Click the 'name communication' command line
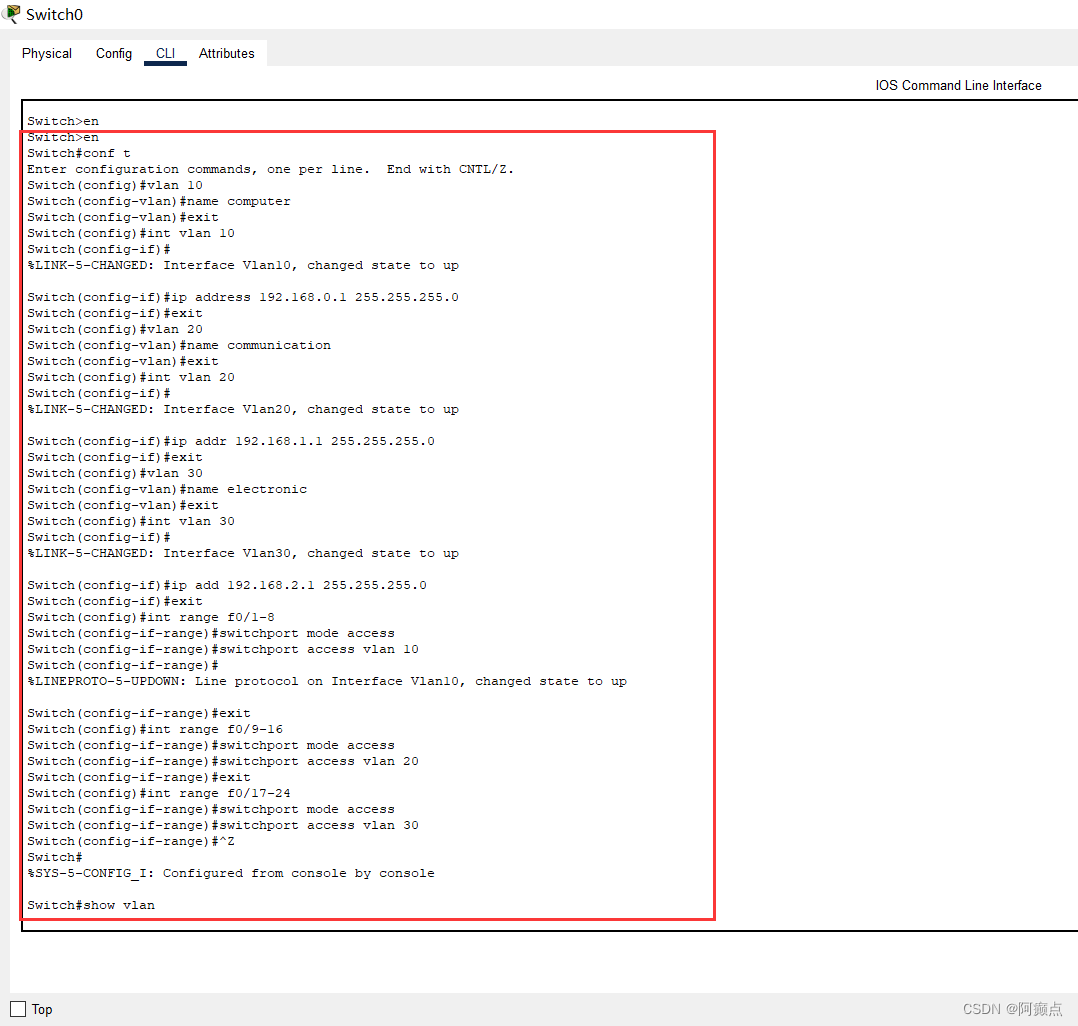Screen dimensions: 1078x1026 click(179, 345)
